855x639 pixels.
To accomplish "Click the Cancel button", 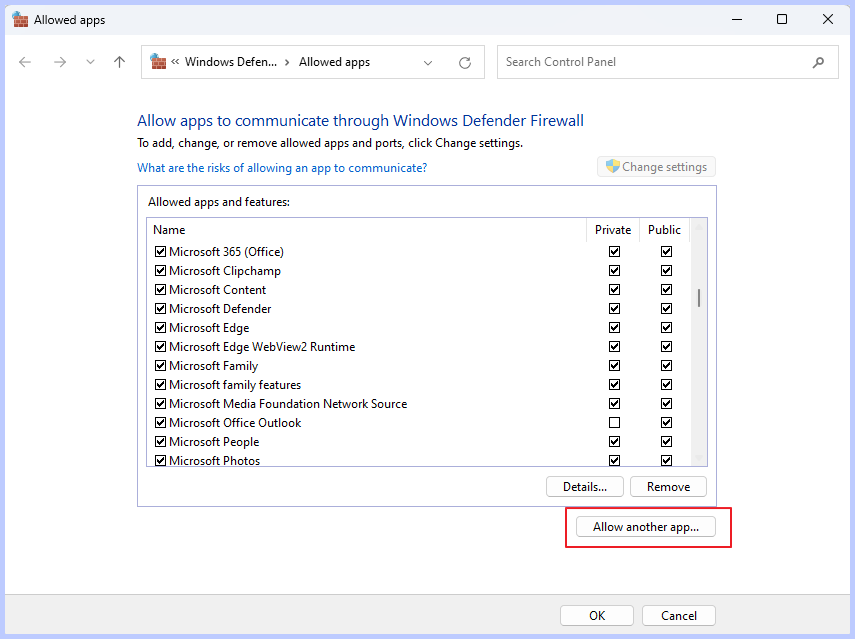I will pyautogui.click(x=678, y=616).
